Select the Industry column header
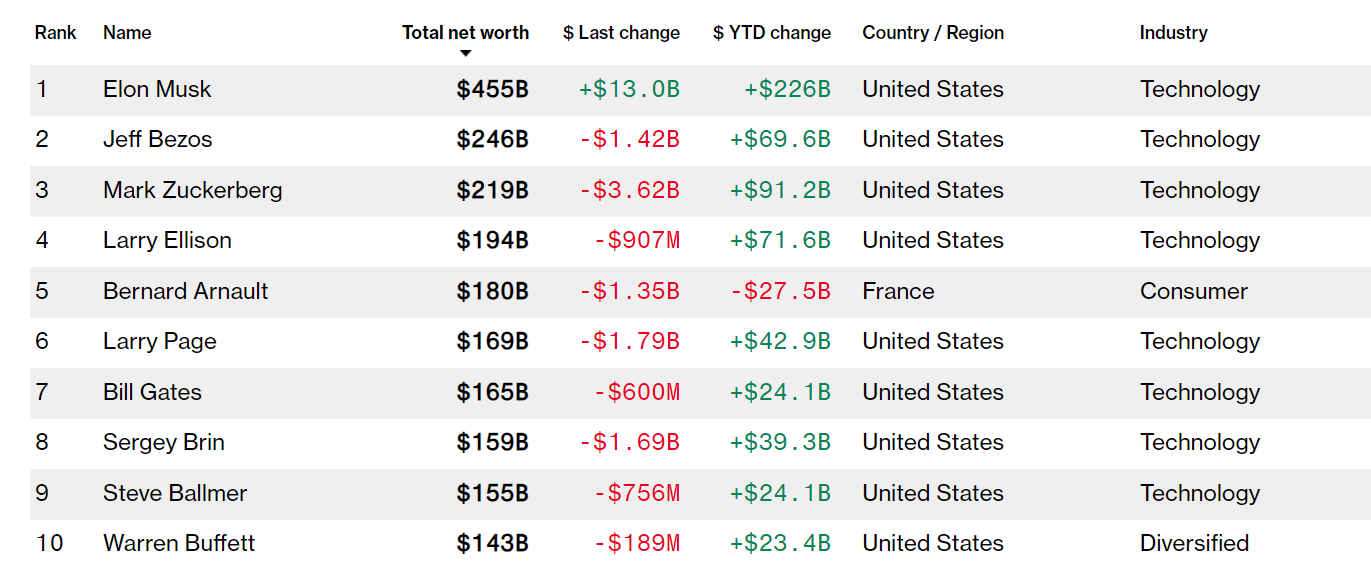 point(1173,32)
